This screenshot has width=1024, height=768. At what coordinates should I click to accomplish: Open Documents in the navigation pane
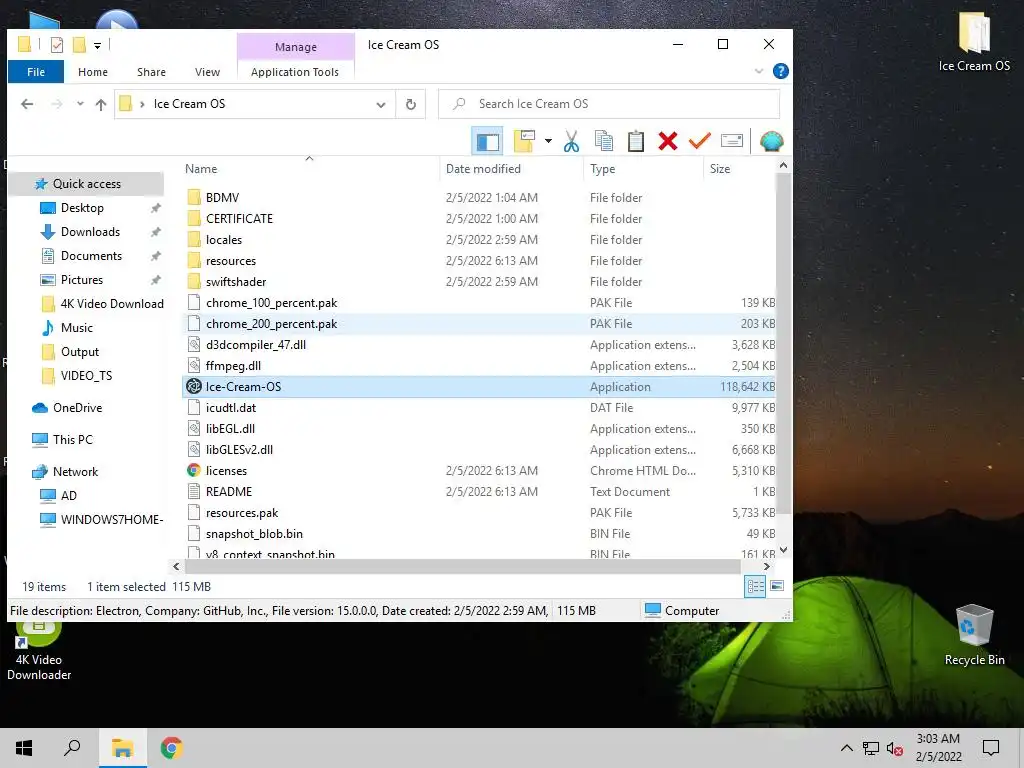(91, 256)
